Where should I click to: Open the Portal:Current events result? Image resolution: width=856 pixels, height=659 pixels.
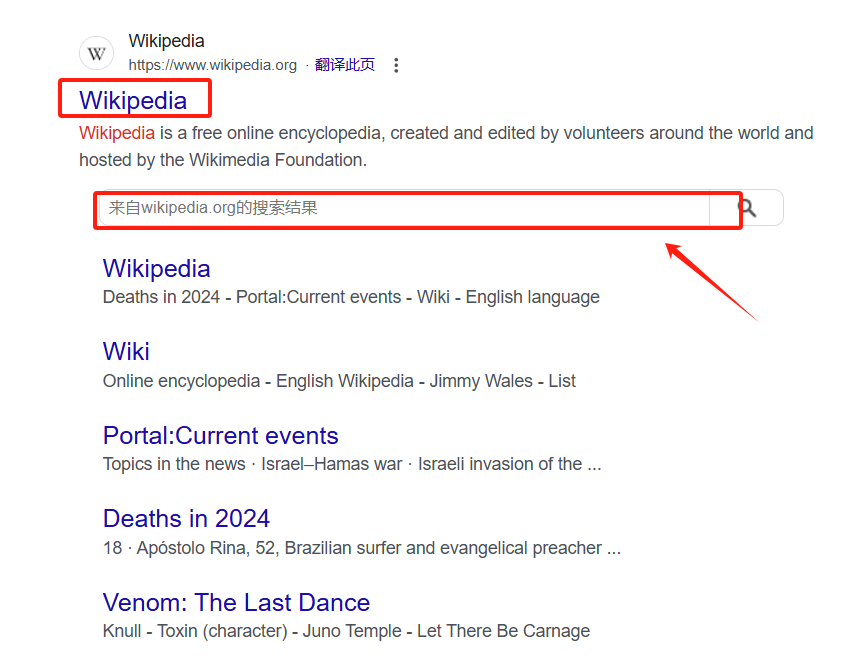220,436
